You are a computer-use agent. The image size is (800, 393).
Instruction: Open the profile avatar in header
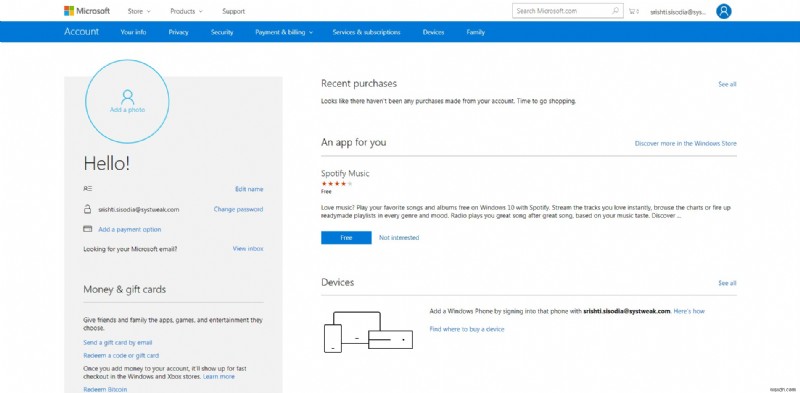723,11
